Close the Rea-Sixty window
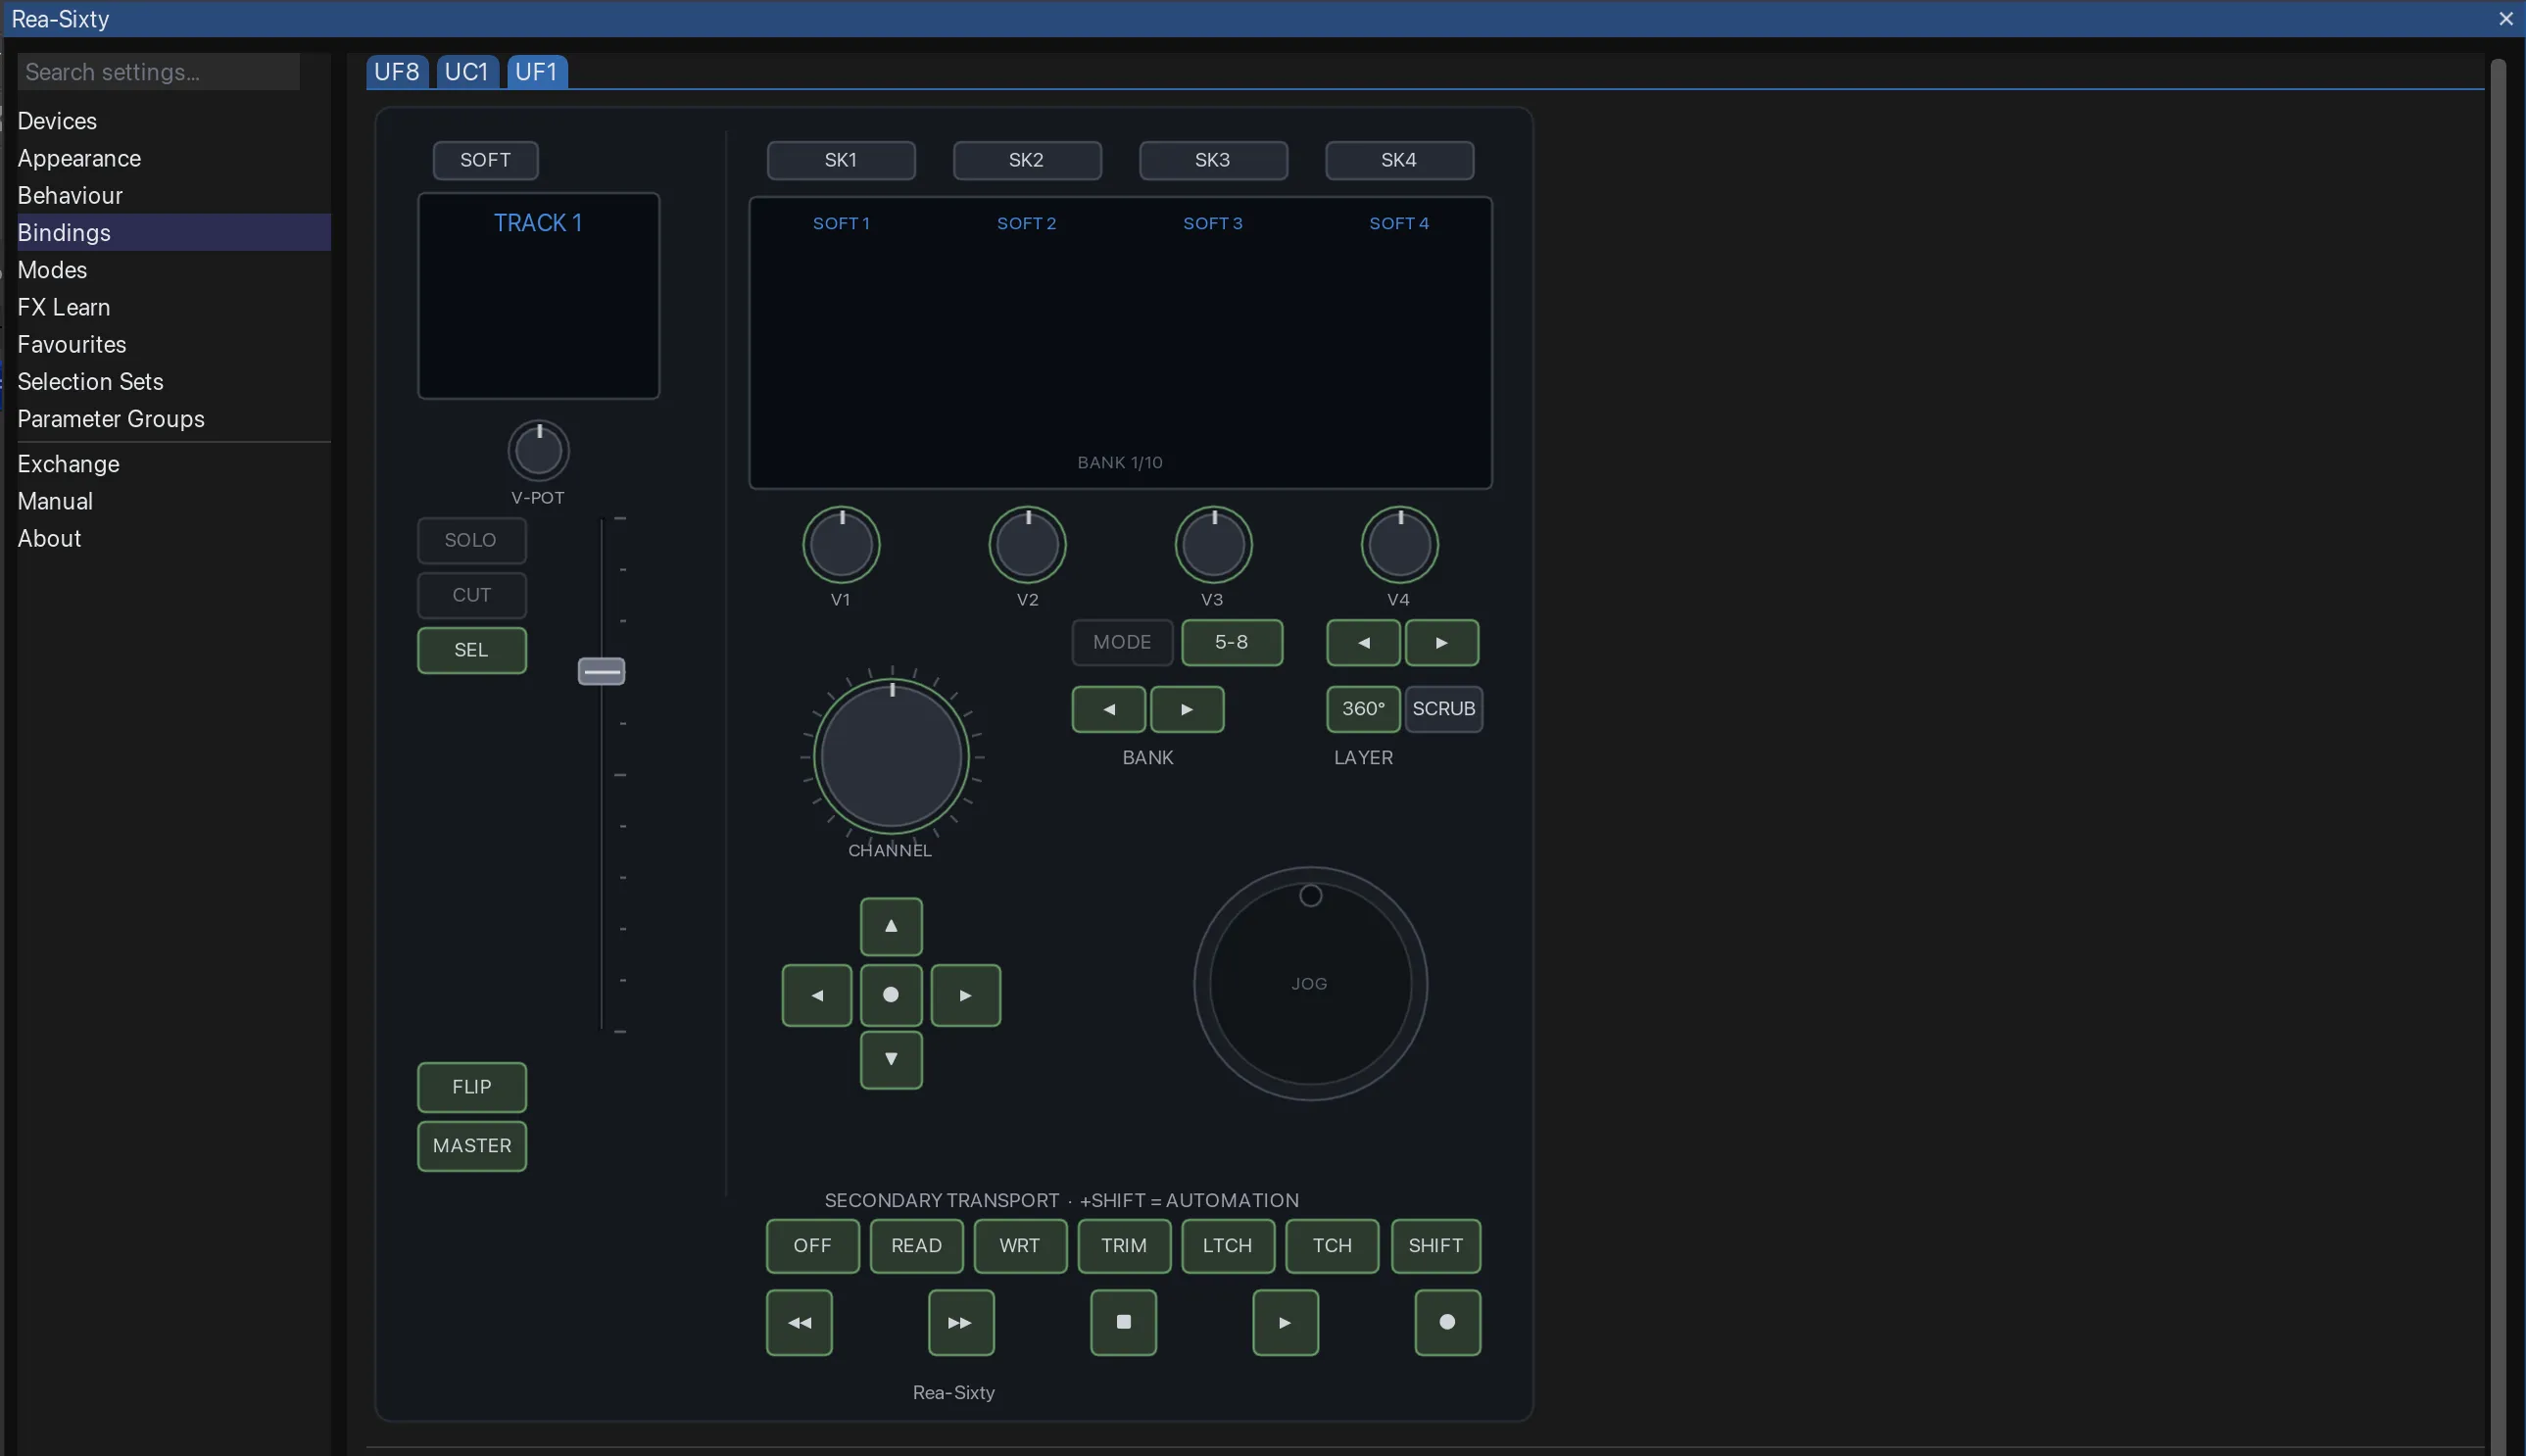Viewport: 2526px width, 1456px height. 2506,18
